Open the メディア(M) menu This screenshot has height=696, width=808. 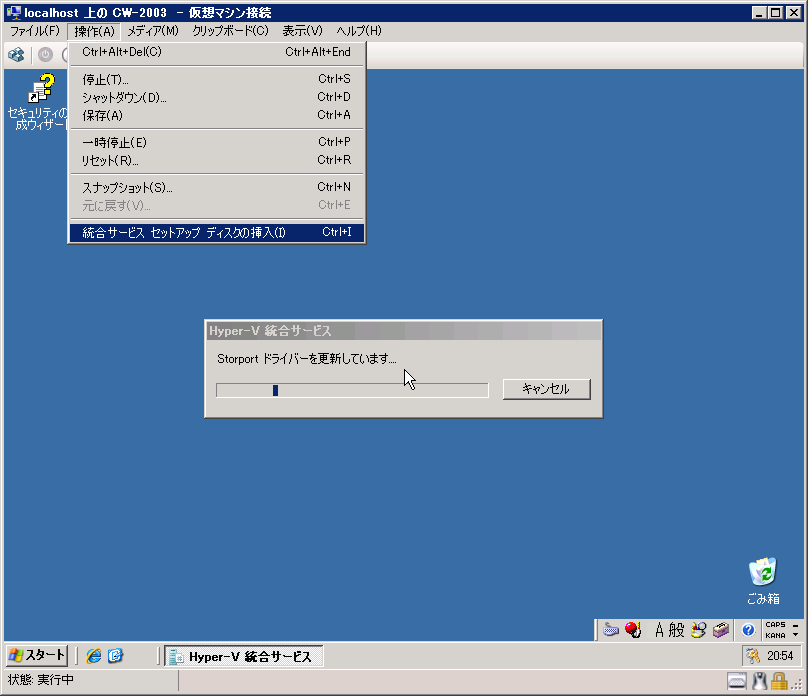tap(153, 31)
